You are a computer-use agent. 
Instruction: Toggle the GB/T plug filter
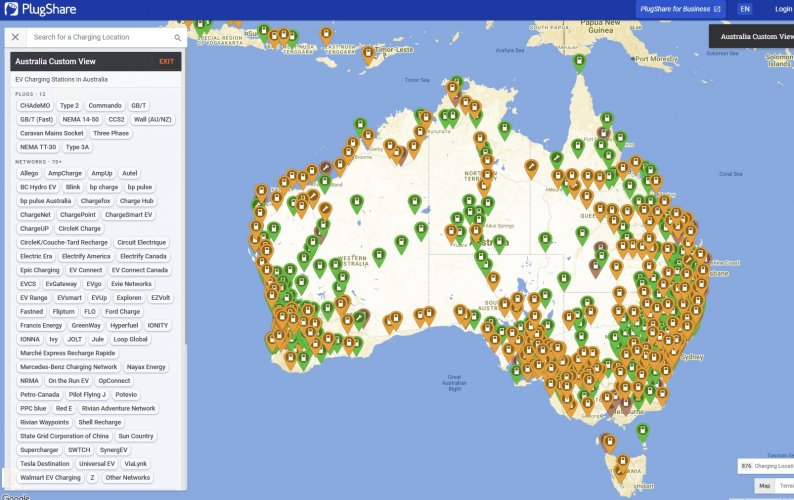click(x=139, y=105)
